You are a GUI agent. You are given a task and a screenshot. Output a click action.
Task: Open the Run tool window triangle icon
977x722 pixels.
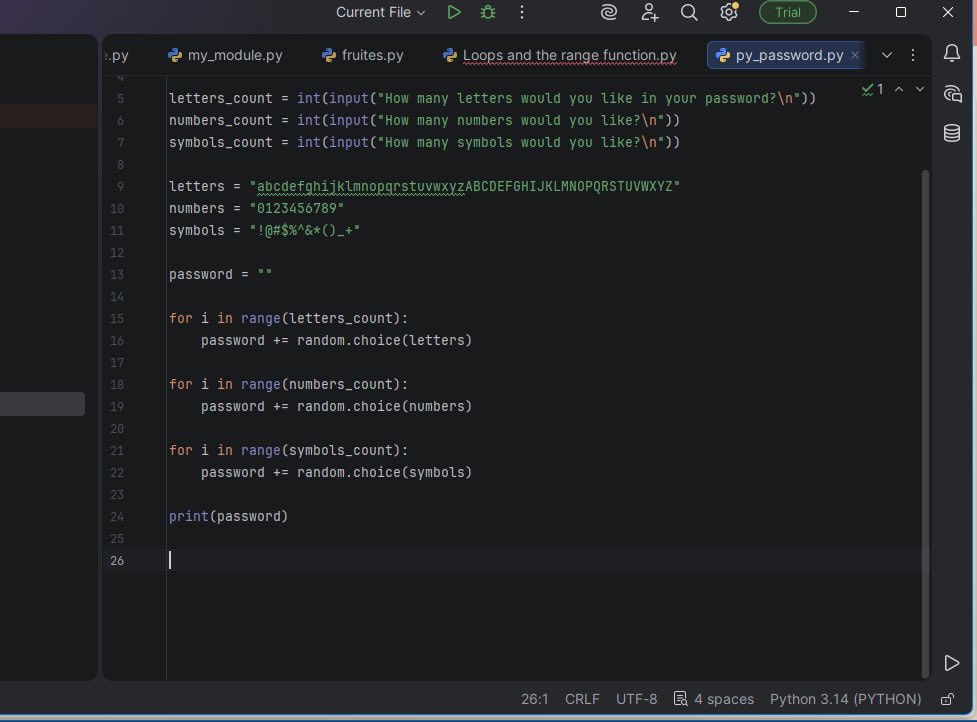coord(951,663)
